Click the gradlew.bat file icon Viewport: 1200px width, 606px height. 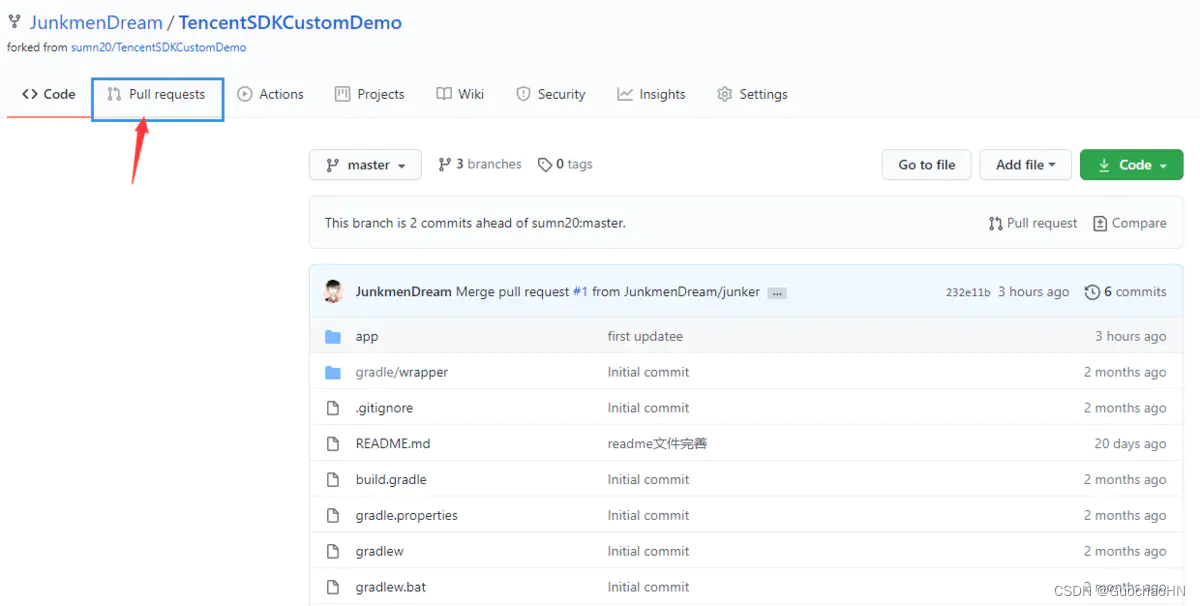pos(333,587)
